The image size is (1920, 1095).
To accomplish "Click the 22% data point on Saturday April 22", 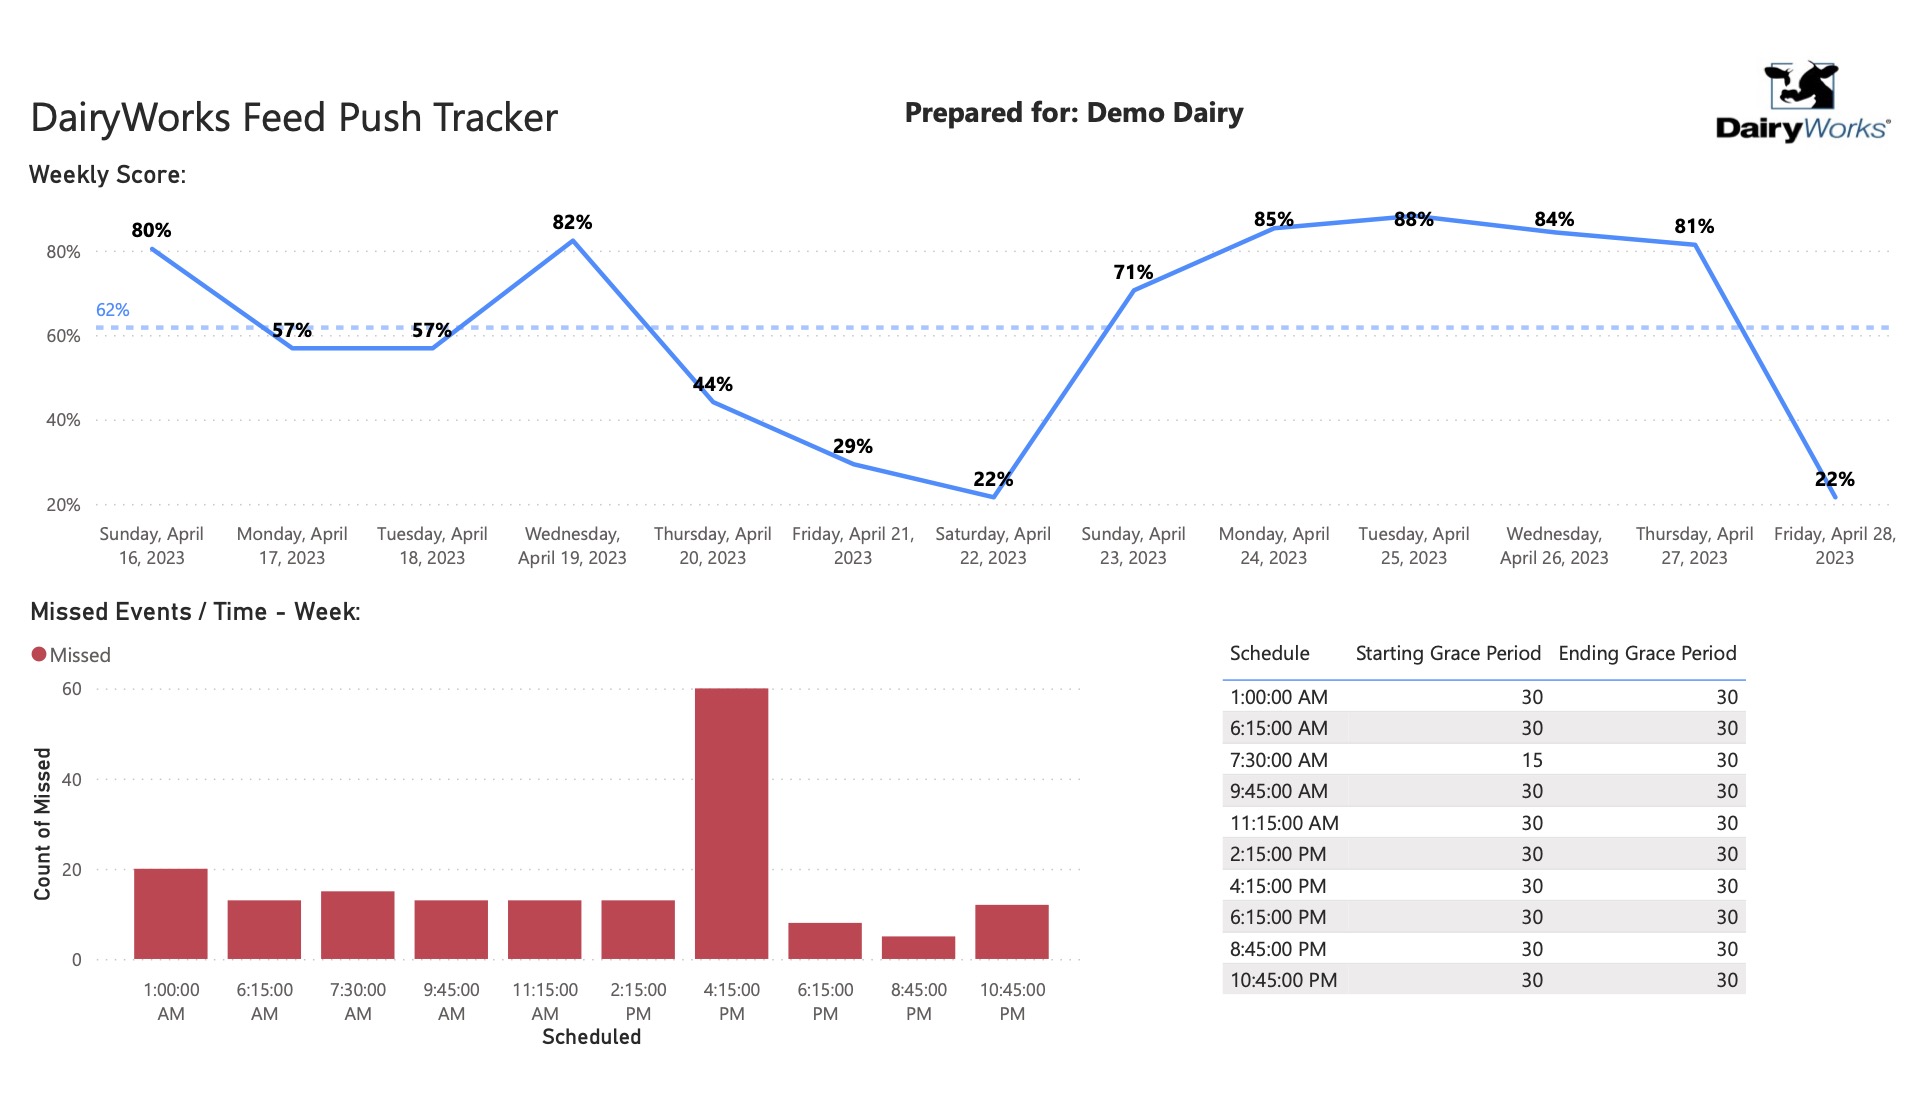I will point(993,496).
